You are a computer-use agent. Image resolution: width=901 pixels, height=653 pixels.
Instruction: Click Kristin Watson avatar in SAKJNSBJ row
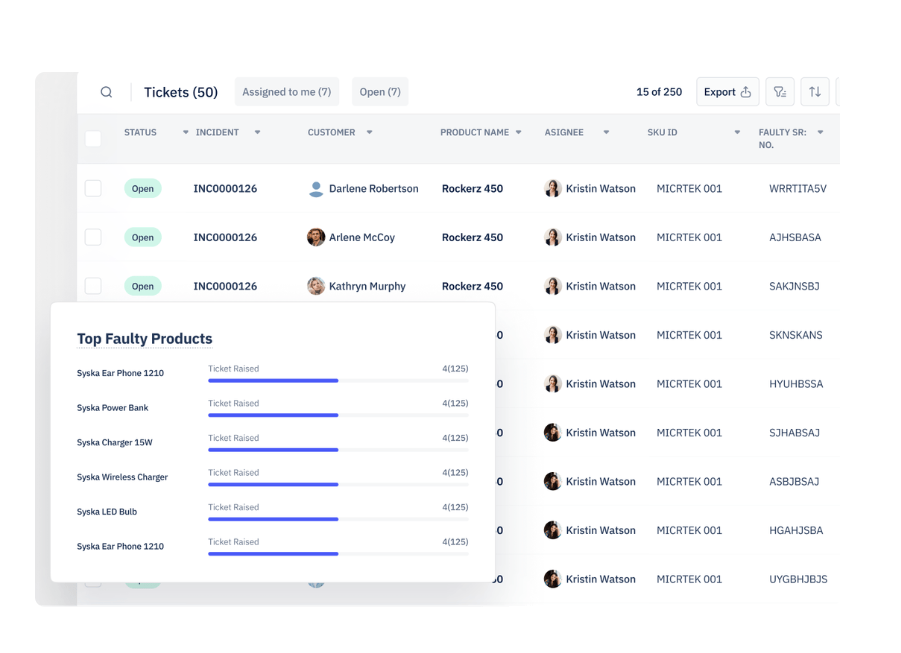(553, 286)
